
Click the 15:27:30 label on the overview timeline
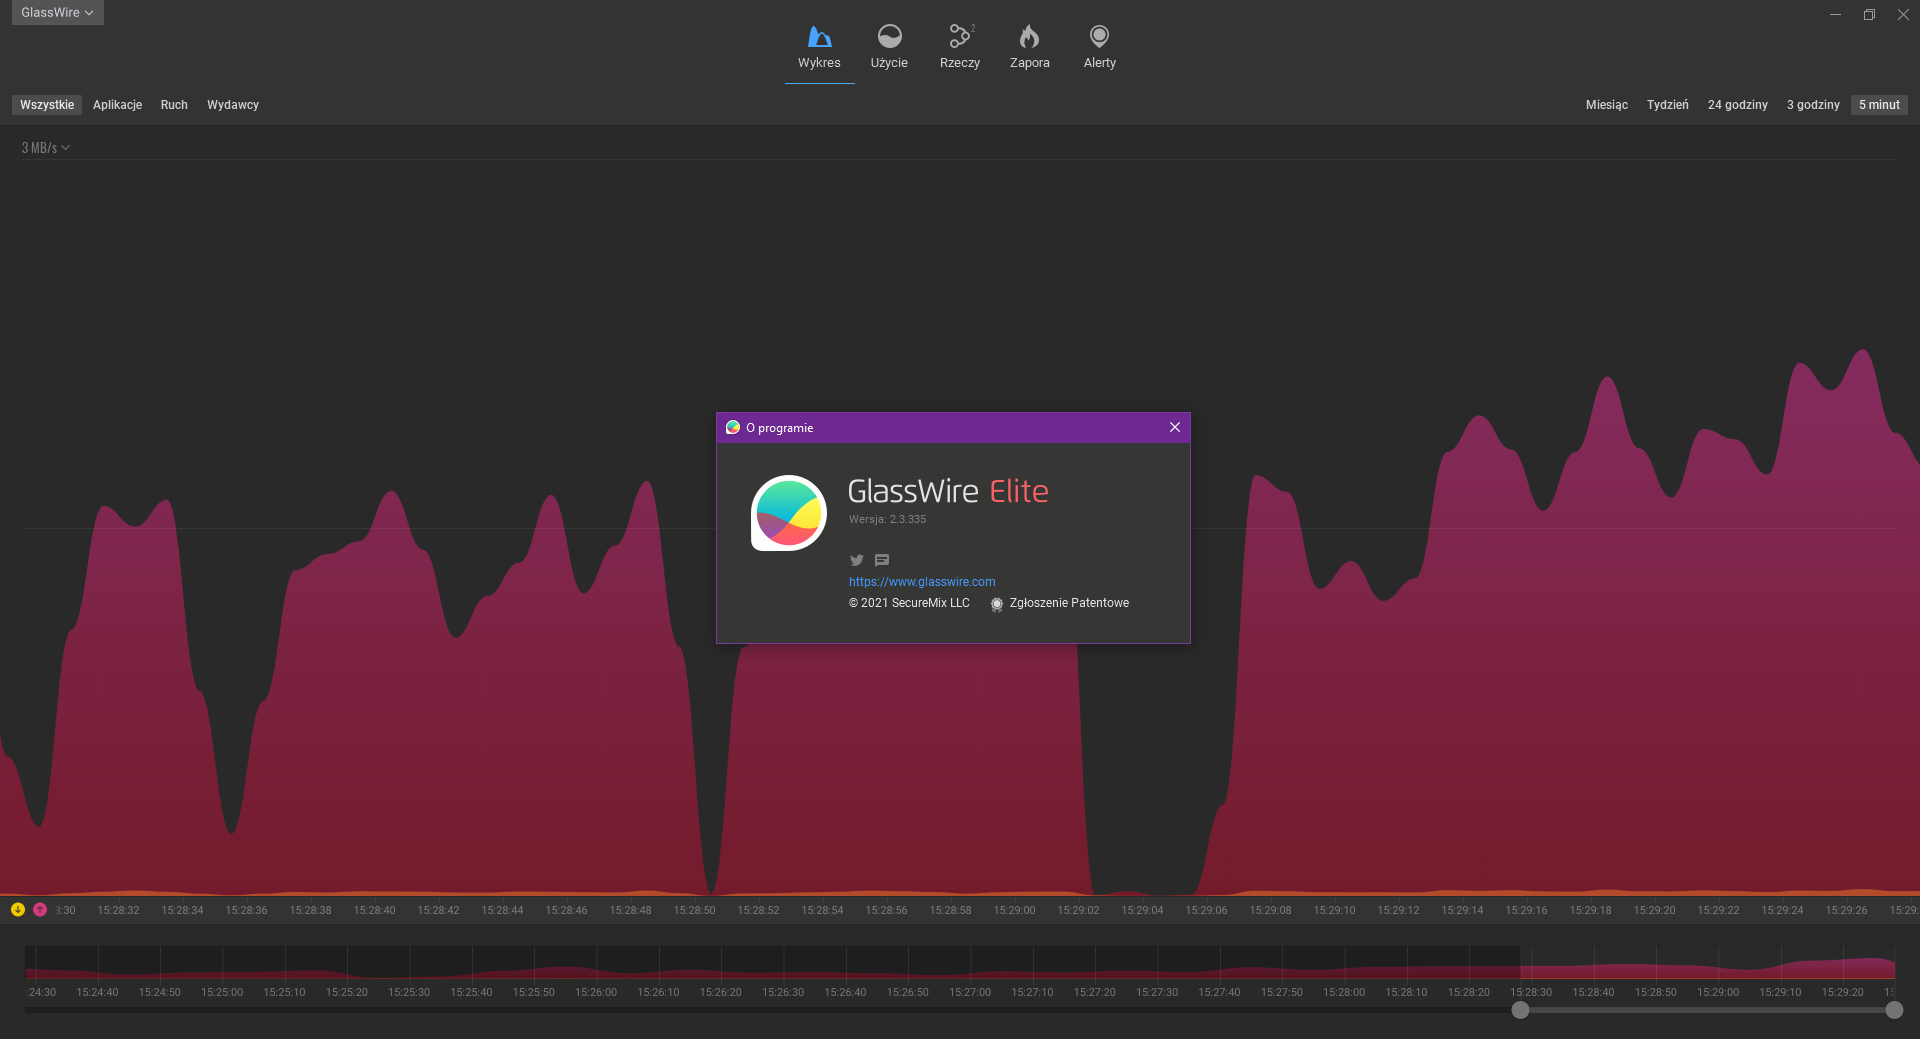pos(1157,992)
